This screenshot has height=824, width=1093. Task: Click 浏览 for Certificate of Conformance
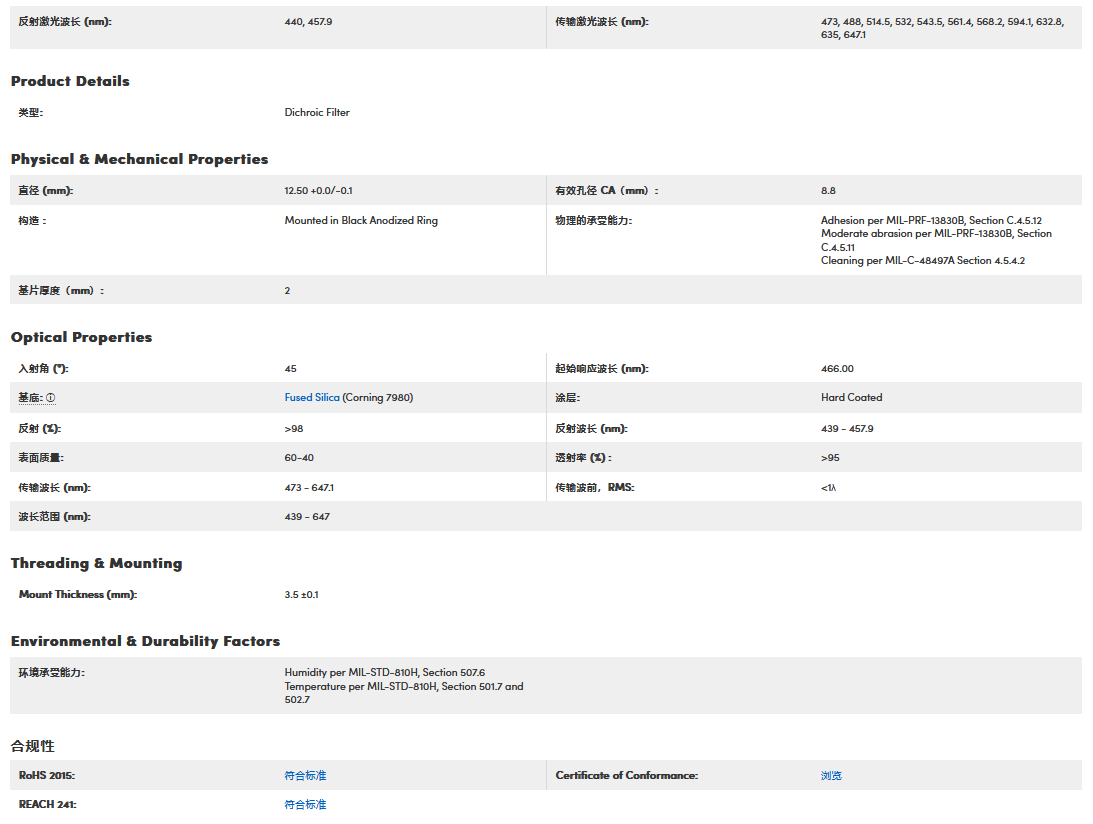831,776
